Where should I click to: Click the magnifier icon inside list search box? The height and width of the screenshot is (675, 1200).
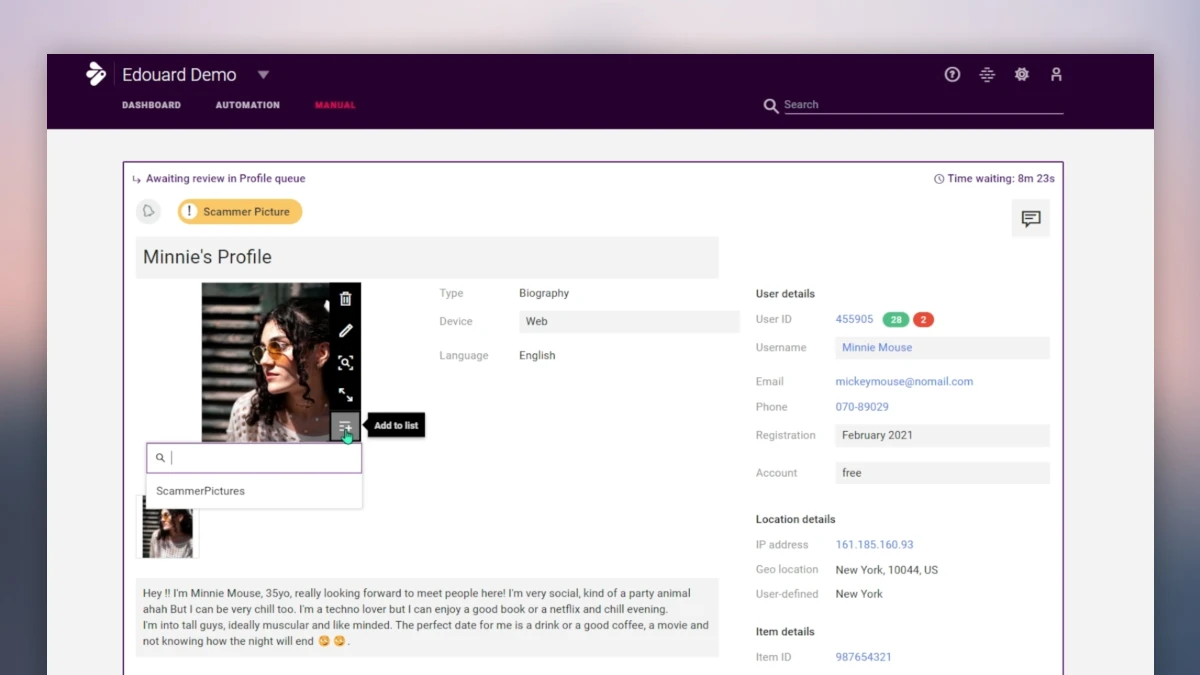pos(160,458)
